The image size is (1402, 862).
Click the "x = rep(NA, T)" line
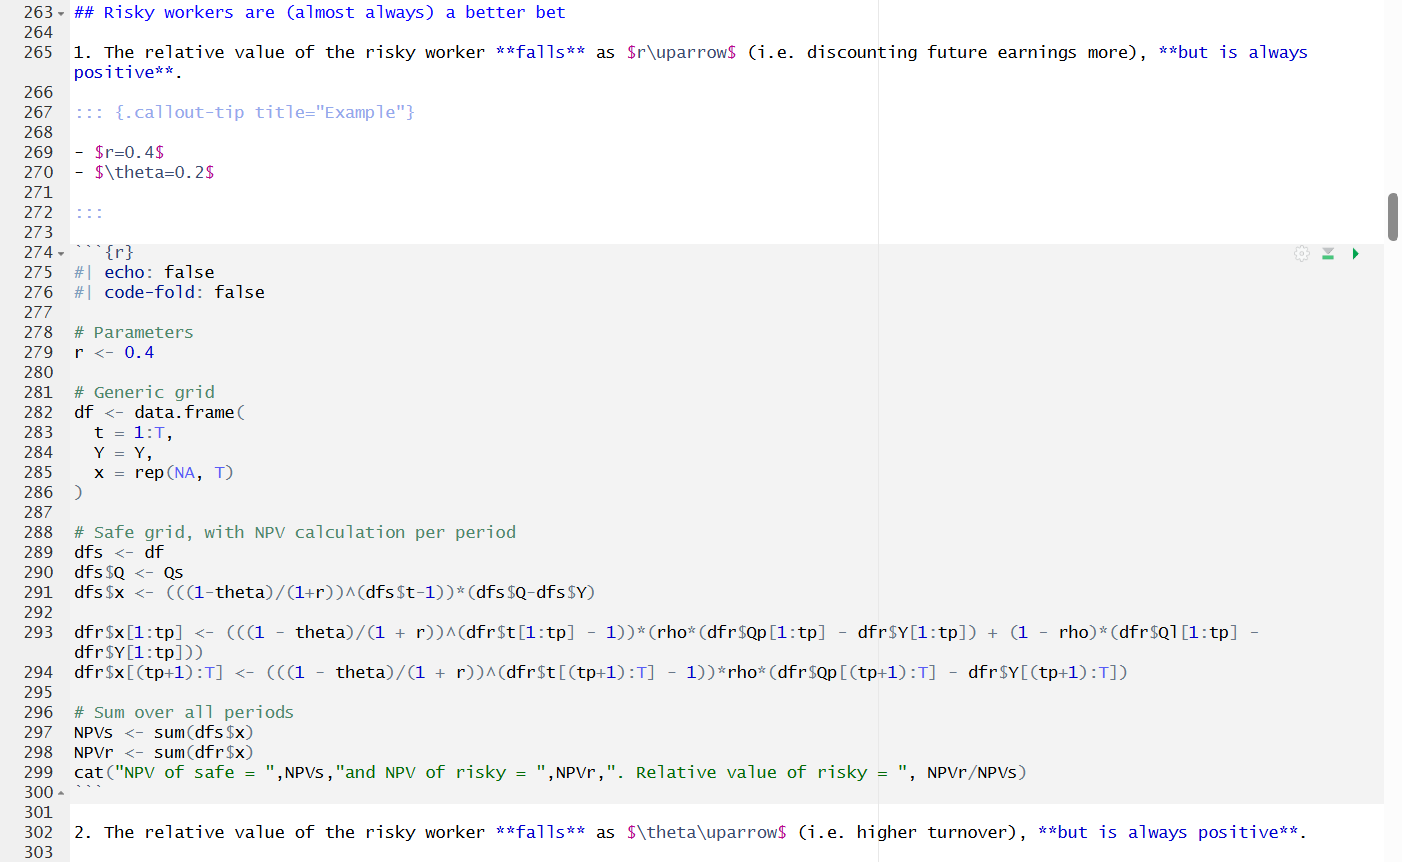tap(164, 472)
